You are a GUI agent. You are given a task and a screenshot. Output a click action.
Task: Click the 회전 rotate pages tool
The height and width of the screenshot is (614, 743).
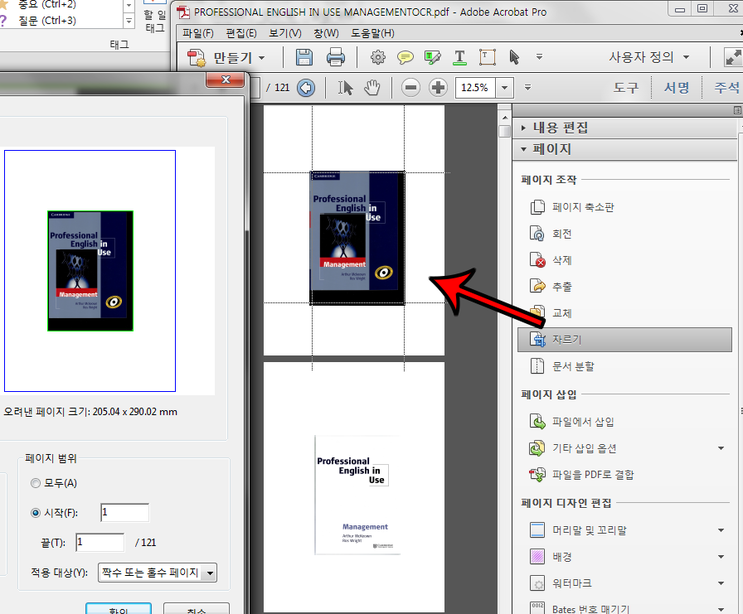tap(551, 234)
